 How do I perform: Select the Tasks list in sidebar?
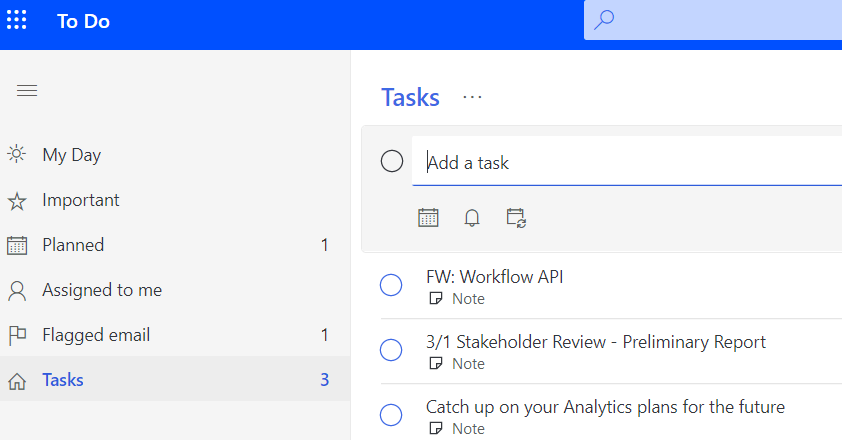click(x=63, y=380)
